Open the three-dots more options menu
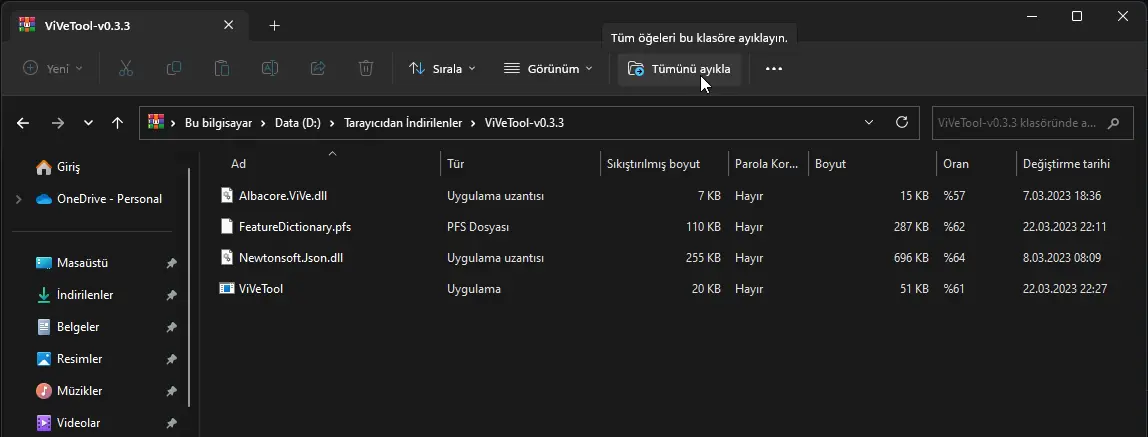The height and width of the screenshot is (437, 1148). pos(774,68)
